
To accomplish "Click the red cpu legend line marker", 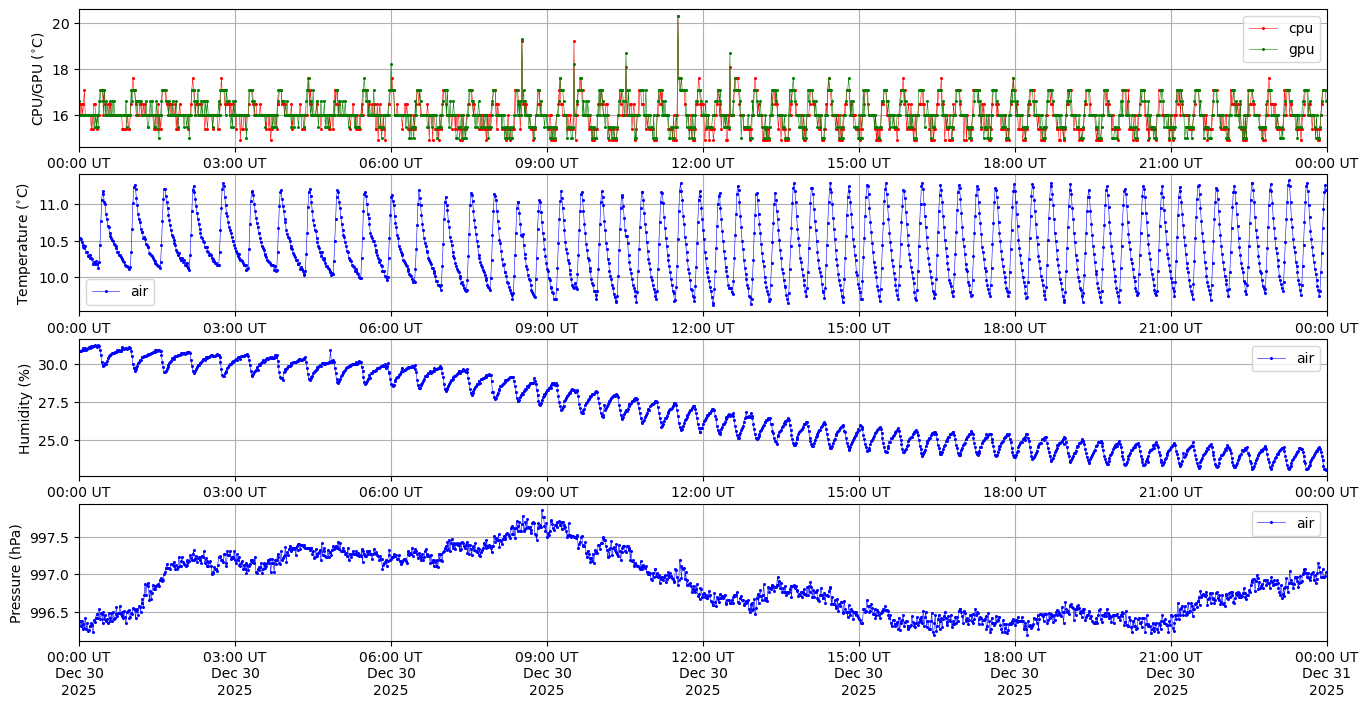I will tap(1263, 29).
